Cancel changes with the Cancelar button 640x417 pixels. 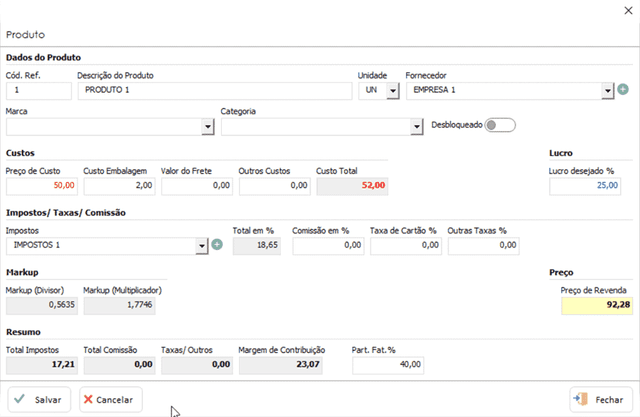coord(111,399)
